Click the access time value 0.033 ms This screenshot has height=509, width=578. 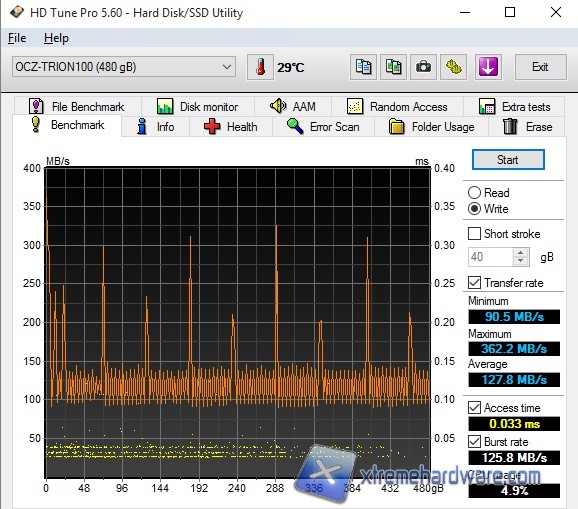click(514, 424)
